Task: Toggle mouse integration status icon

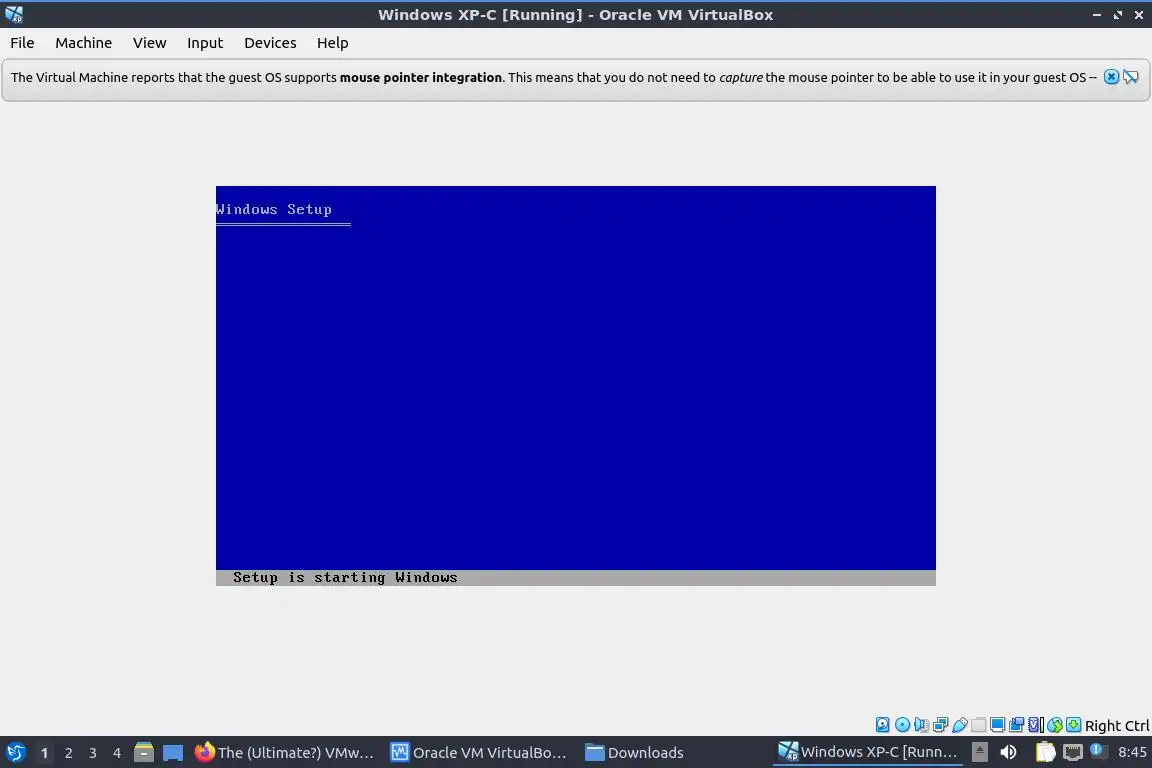Action: pos(1055,725)
